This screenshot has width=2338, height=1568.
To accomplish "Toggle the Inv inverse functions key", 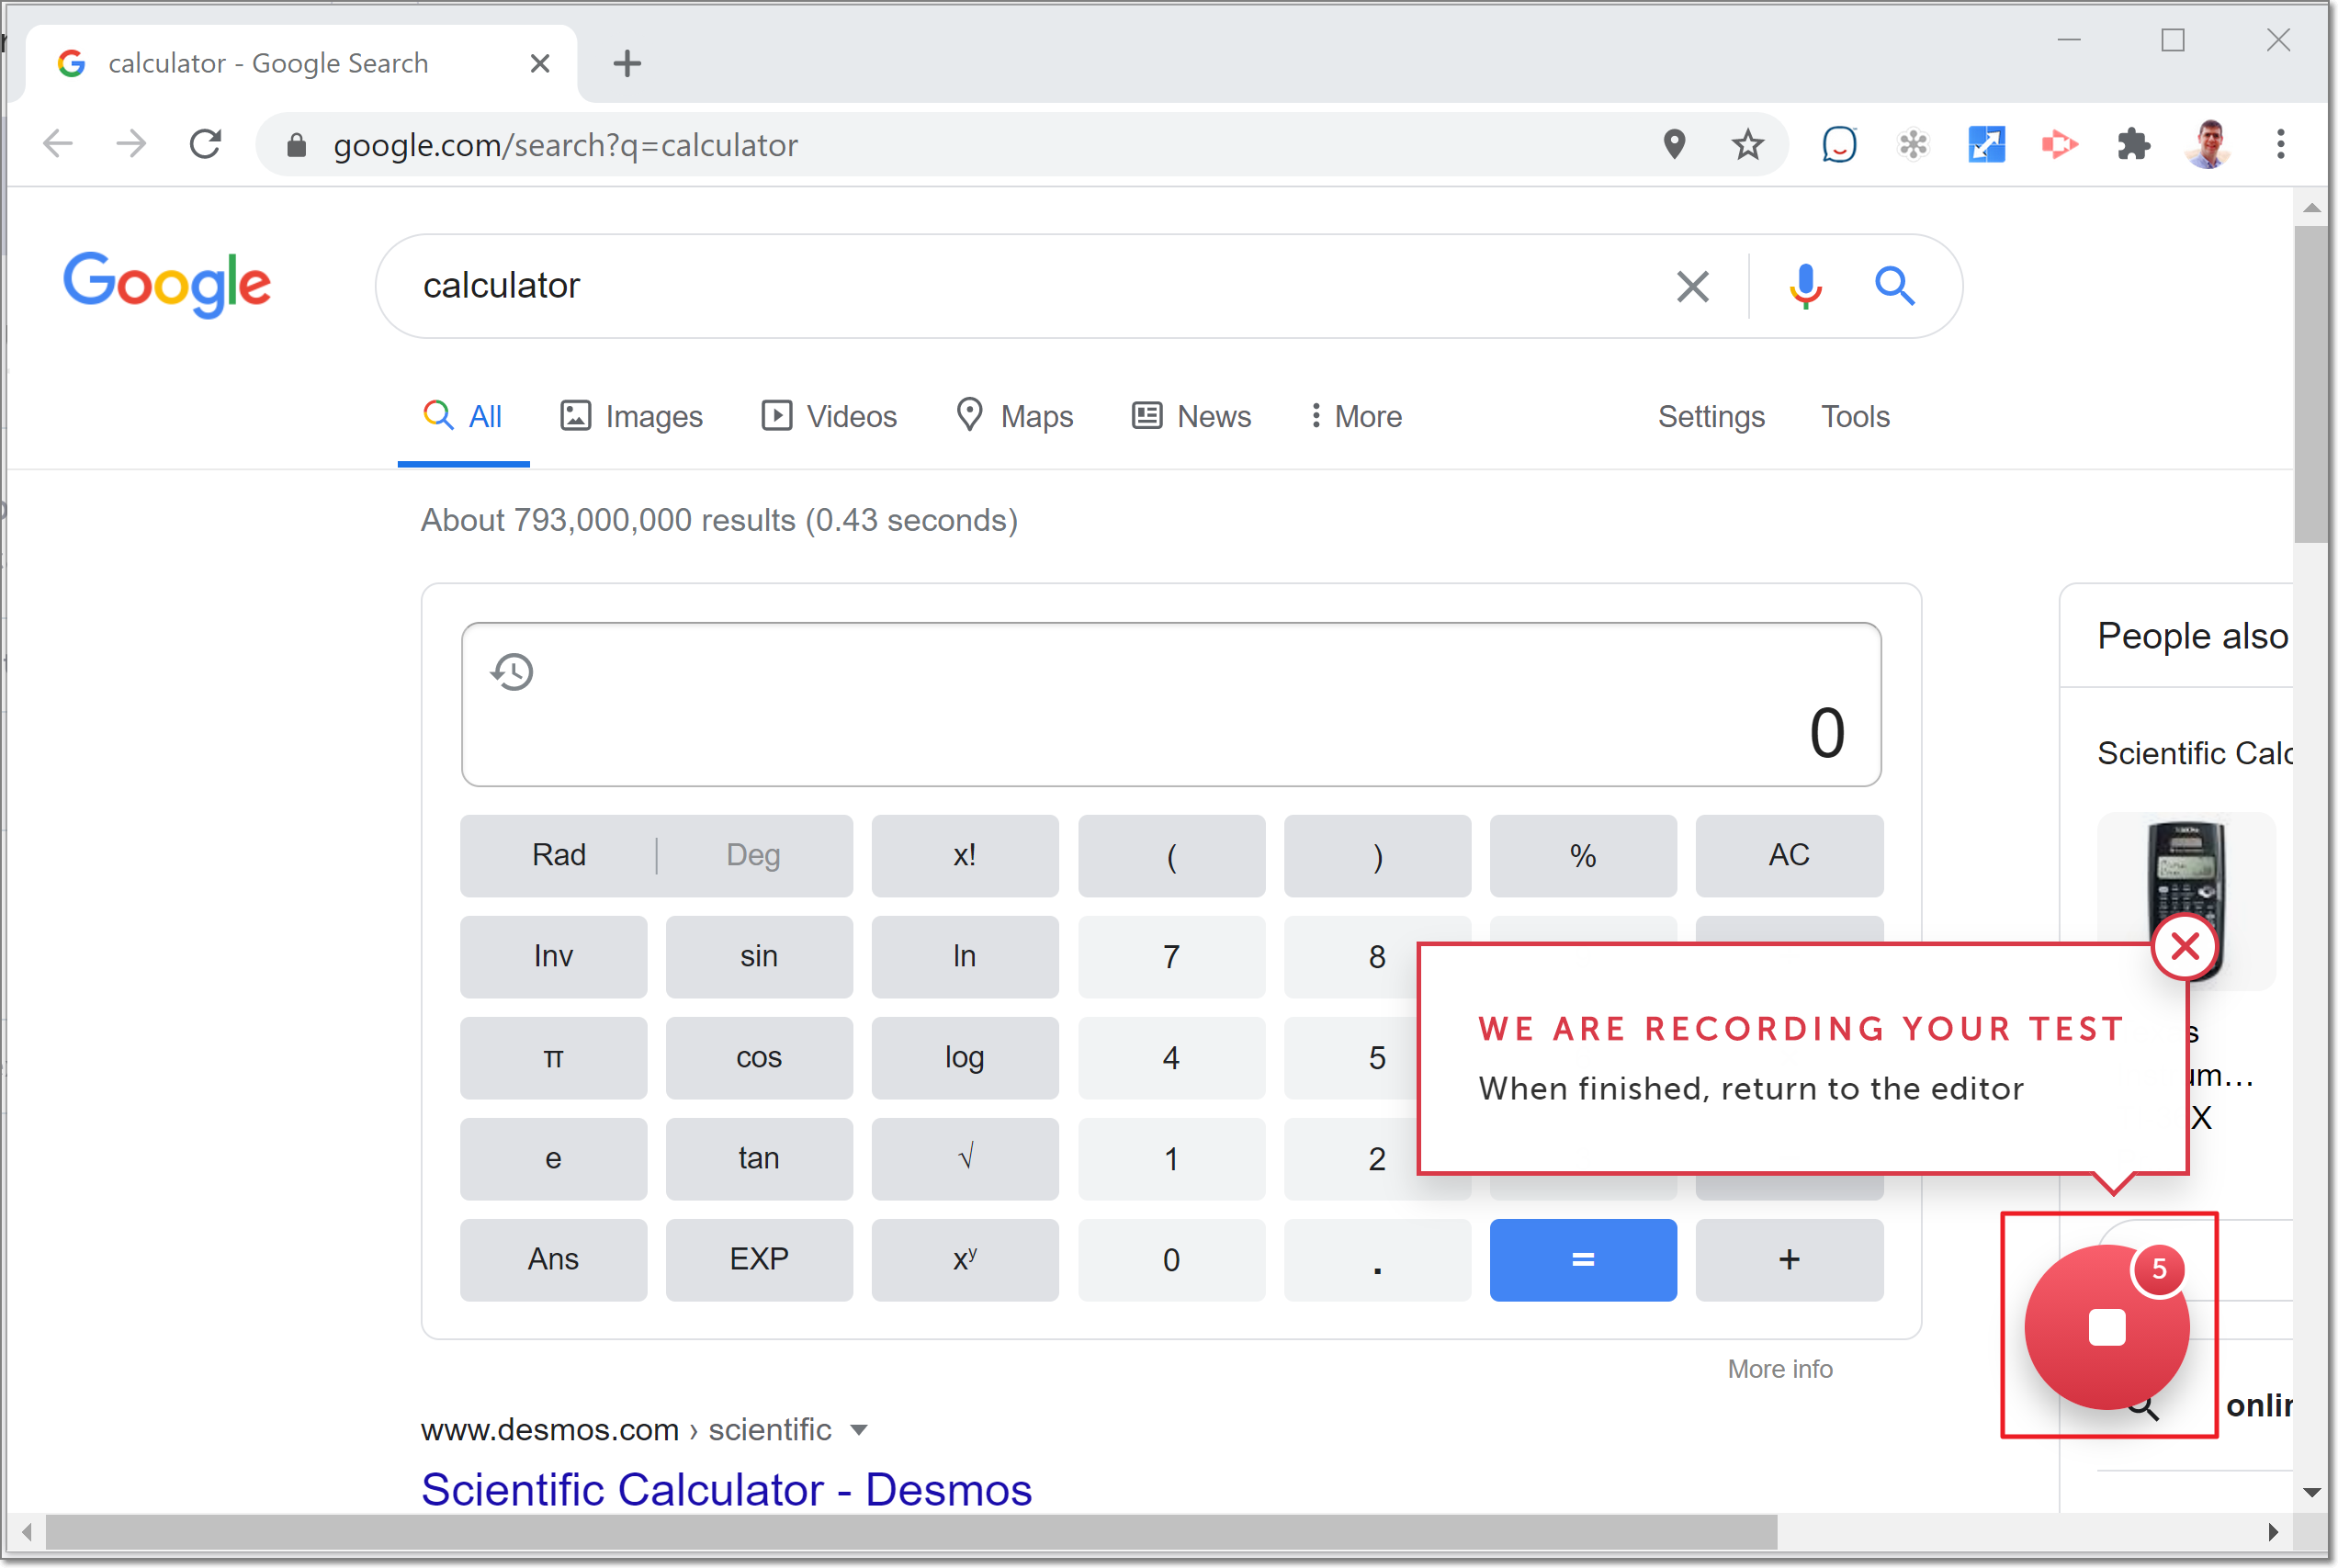I will click(x=553, y=956).
